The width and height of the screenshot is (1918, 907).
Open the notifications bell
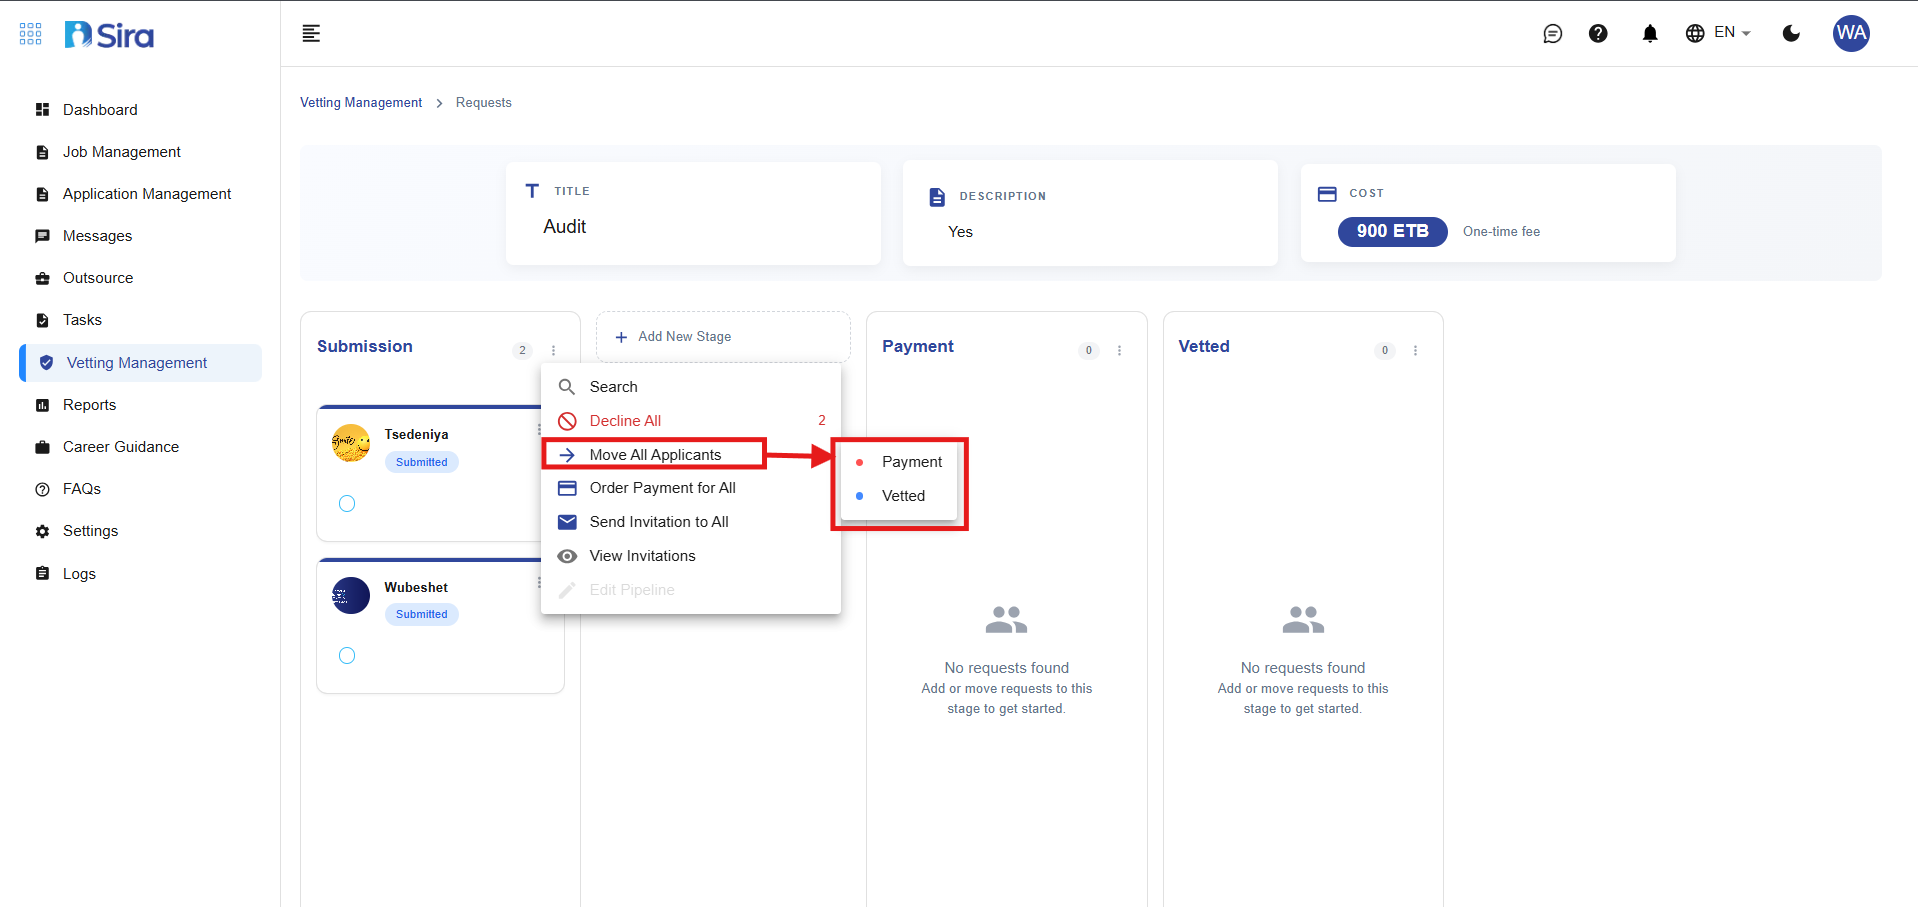tap(1650, 34)
